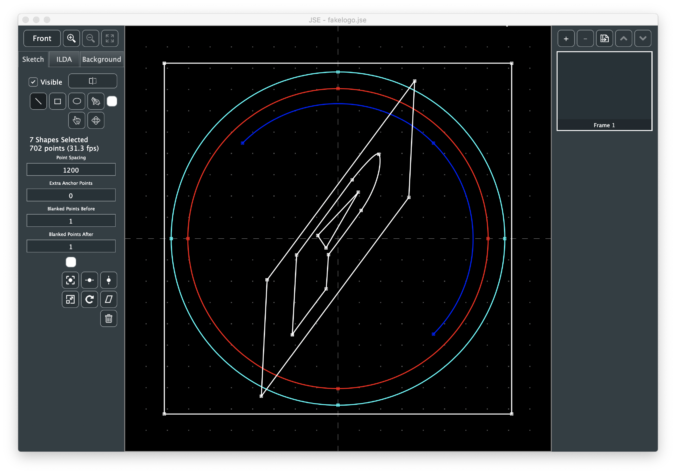Click the trash icon to delete shapes
Image resolution: width=676 pixels, height=474 pixels.
click(x=108, y=318)
